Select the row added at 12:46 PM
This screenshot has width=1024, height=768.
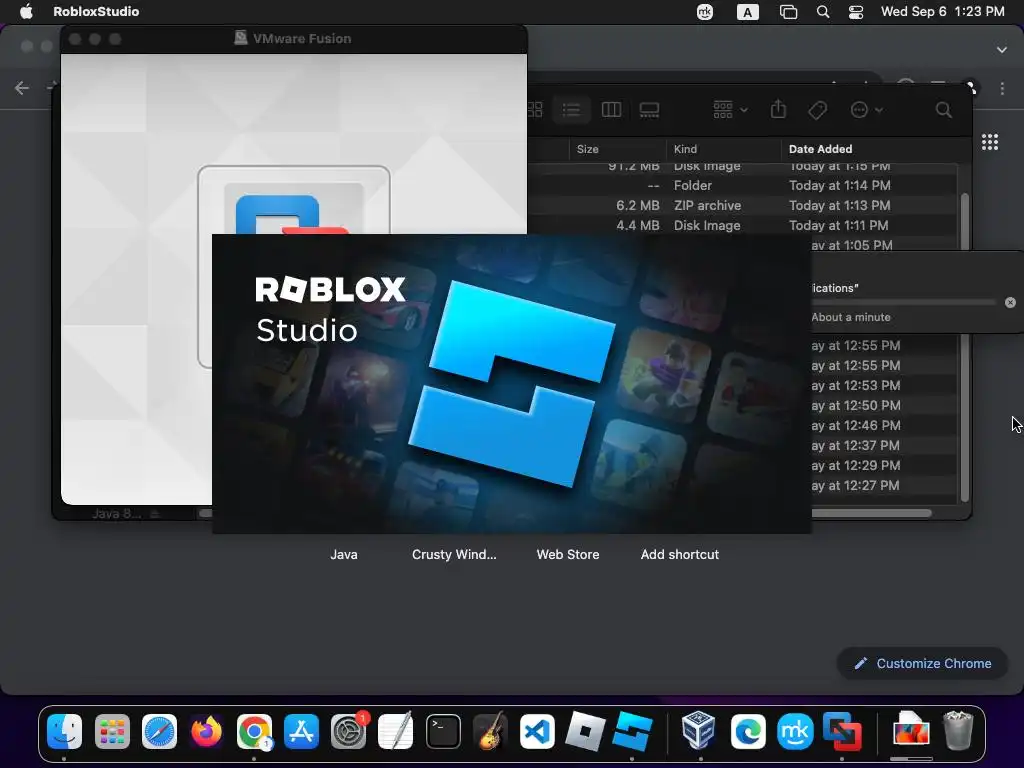(884, 426)
